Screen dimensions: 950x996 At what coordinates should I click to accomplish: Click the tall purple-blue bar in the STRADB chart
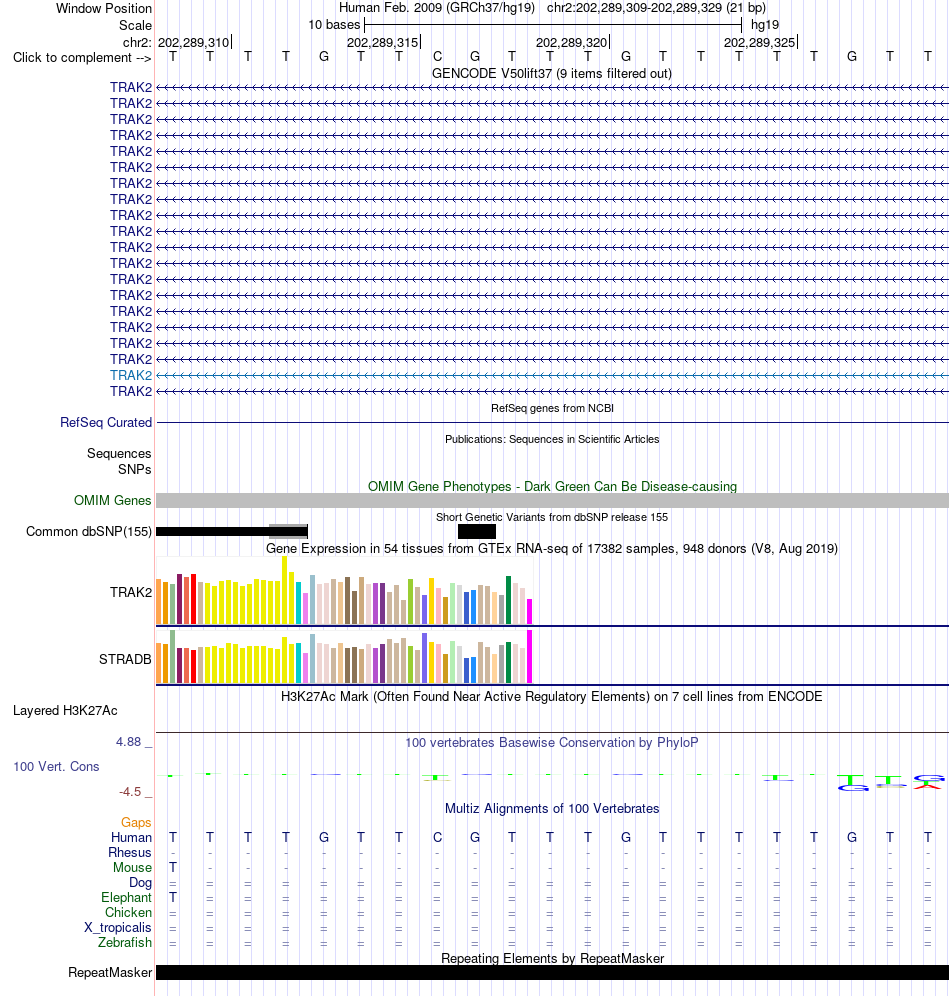[424, 658]
